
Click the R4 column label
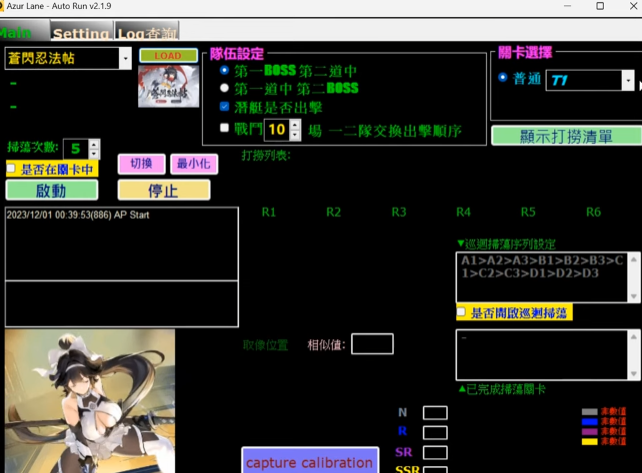[x=463, y=212]
